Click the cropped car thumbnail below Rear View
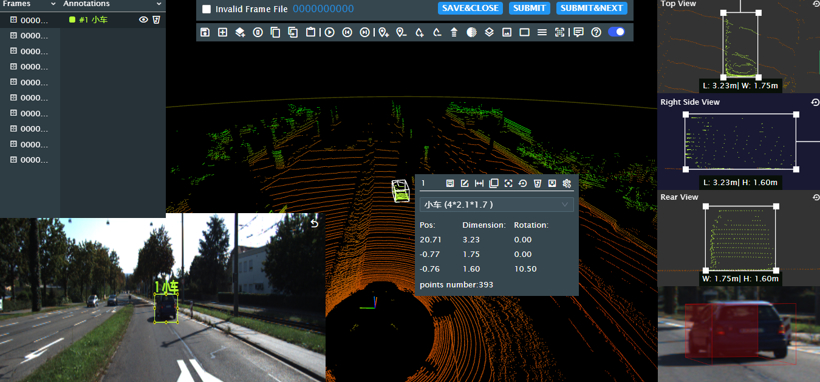This screenshot has height=382, width=820. [x=739, y=334]
